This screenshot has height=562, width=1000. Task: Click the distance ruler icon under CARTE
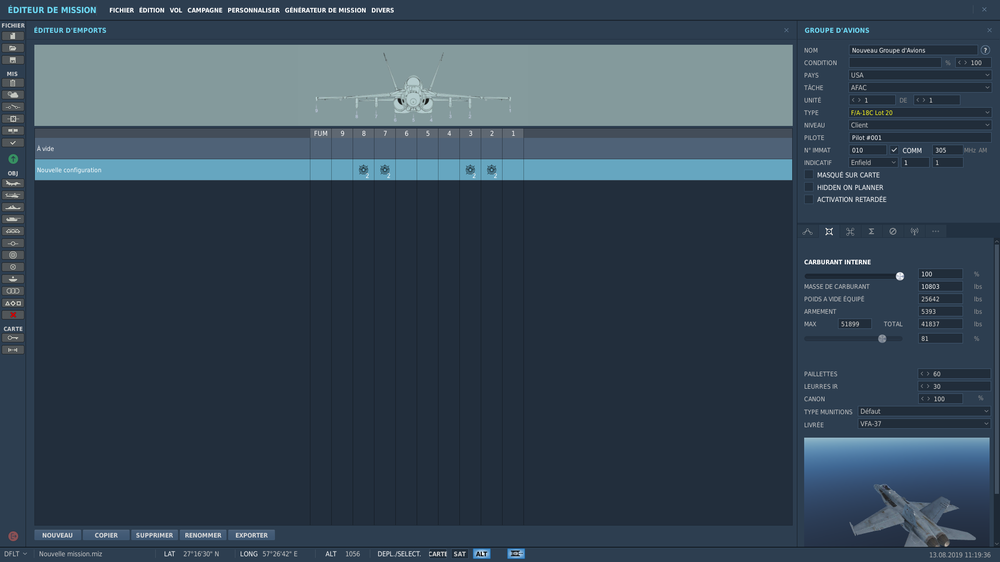click(x=13, y=350)
